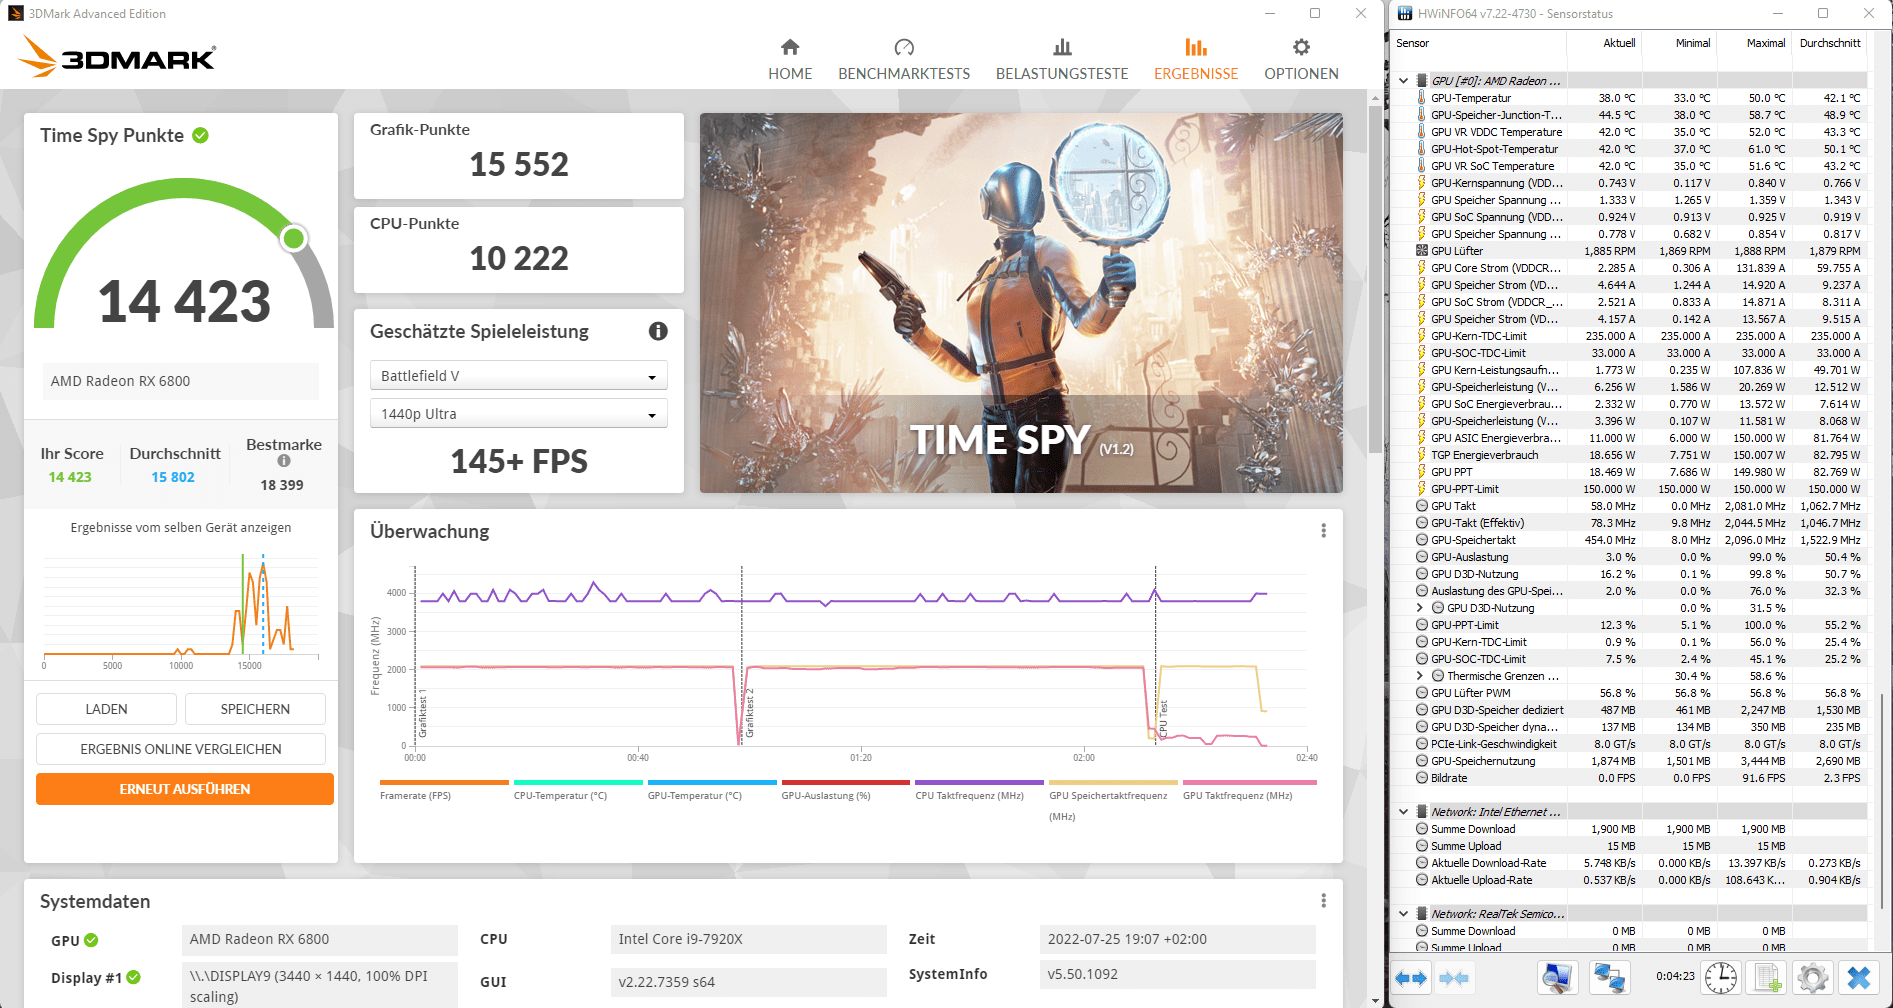
Task: Click the HWiNFO reset clock icon
Action: (x=1721, y=978)
